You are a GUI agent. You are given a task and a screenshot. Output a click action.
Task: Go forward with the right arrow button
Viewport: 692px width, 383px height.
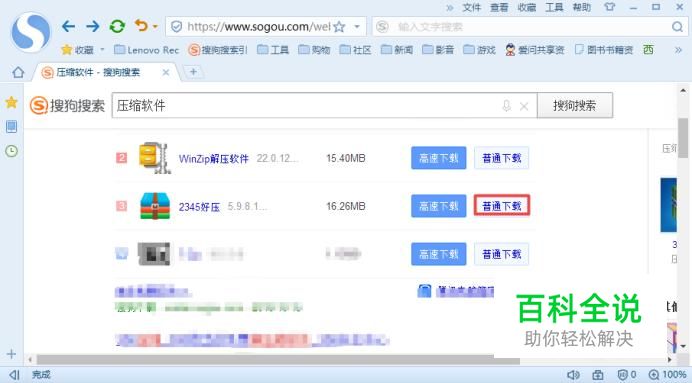(93, 26)
